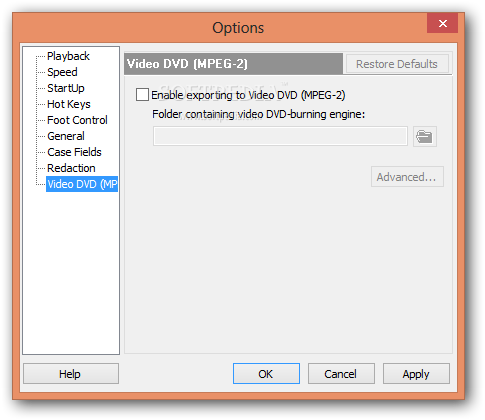Select the highlighted Video DVD tree item
Viewport: 485px width, 420px height.
point(82,184)
